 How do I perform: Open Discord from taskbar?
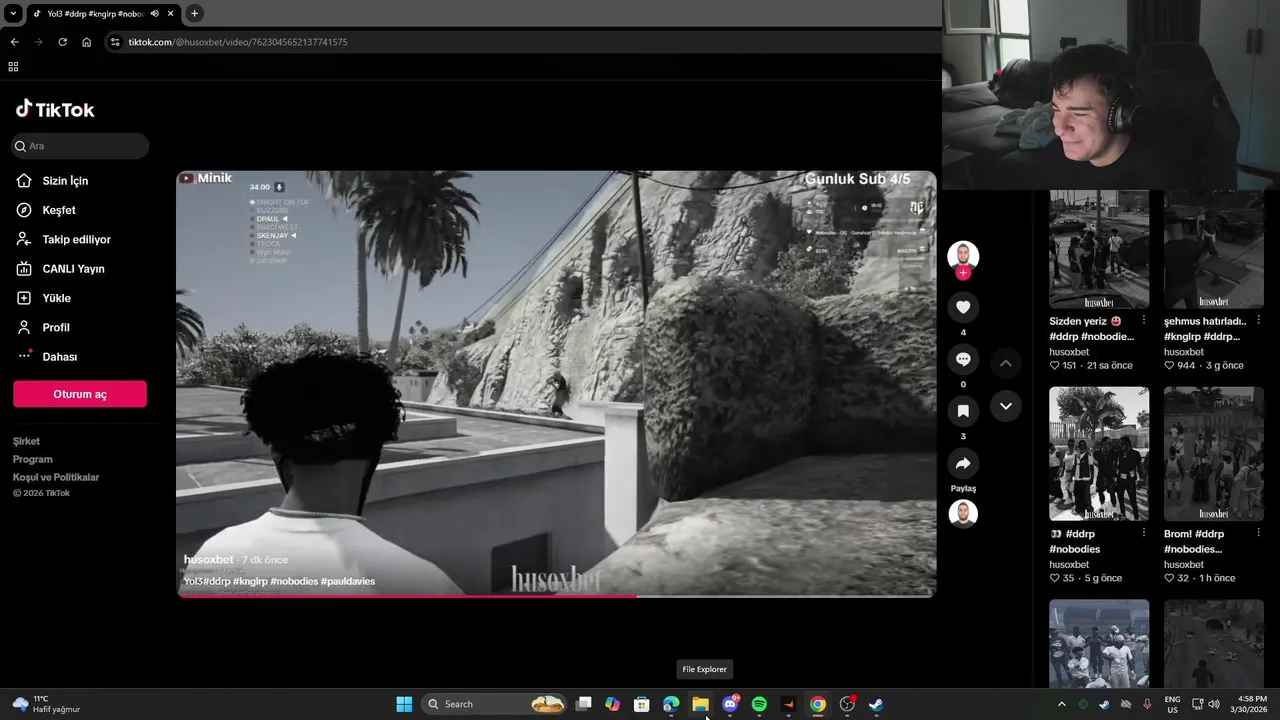tap(730, 704)
